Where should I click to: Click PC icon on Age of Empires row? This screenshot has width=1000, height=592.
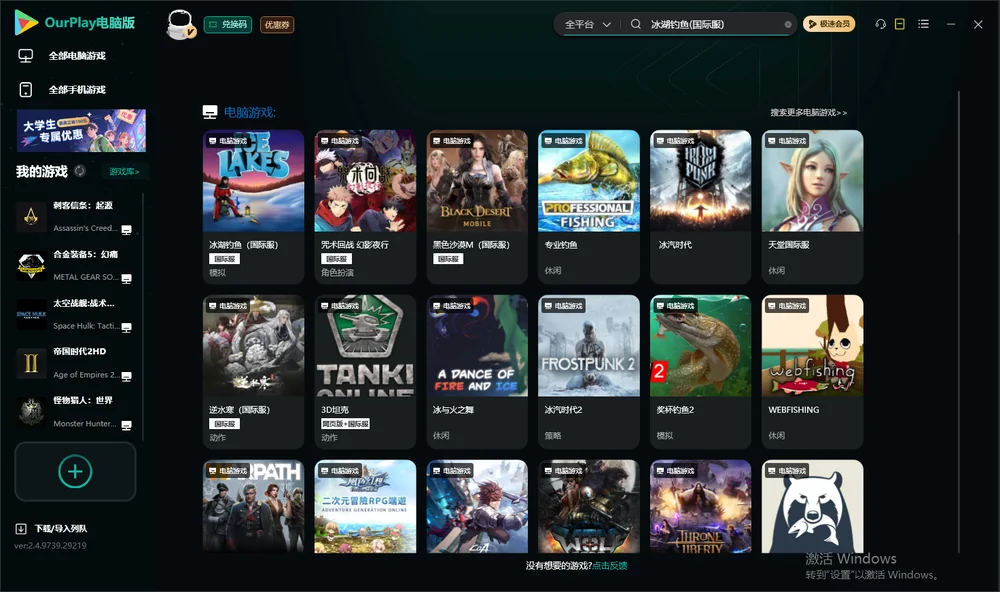pos(127,376)
